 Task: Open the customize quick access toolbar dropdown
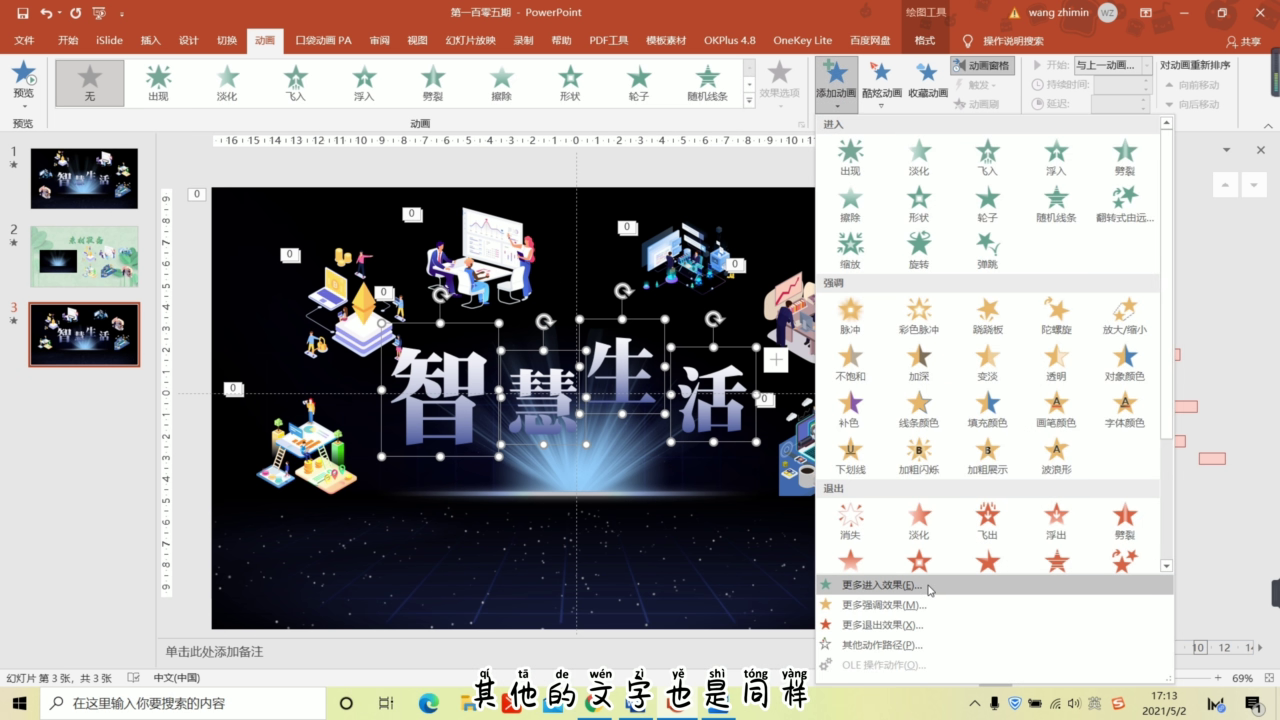click(x=122, y=14)
